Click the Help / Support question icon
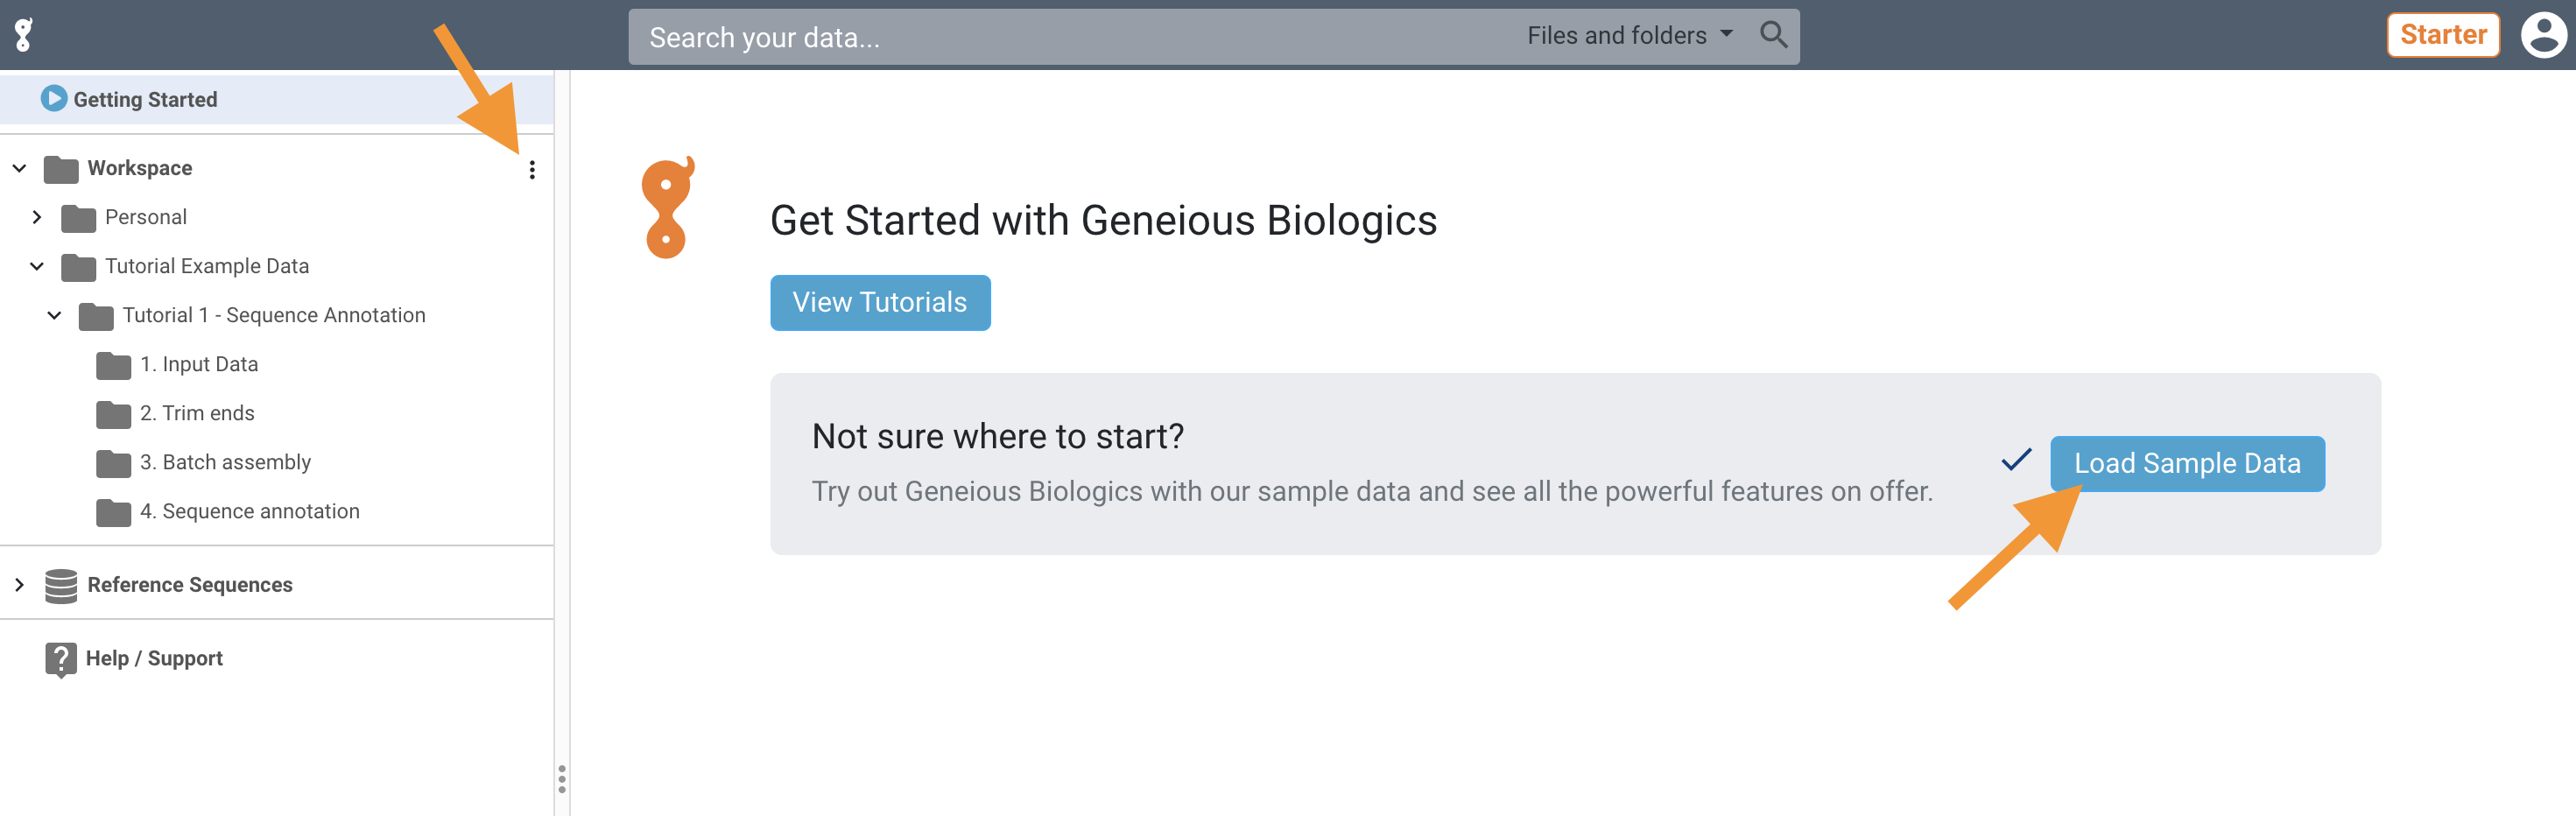2576x816 pixels. coord(61,659)
